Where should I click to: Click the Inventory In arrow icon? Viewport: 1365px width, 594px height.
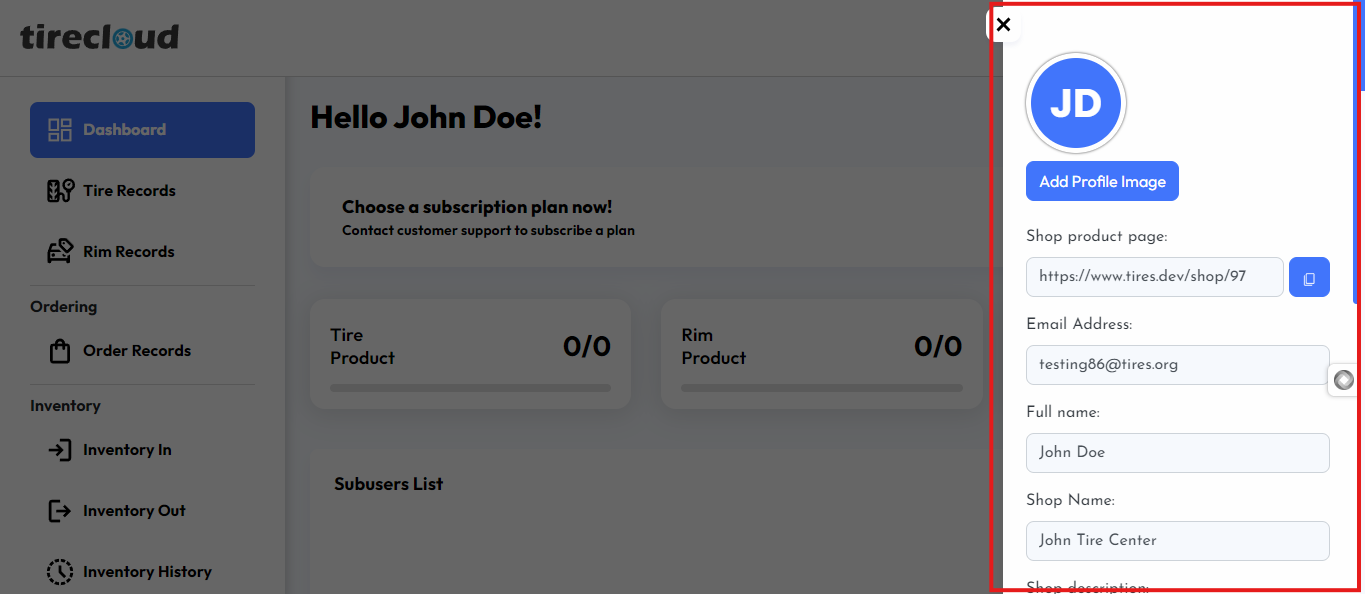pos(60,450)
